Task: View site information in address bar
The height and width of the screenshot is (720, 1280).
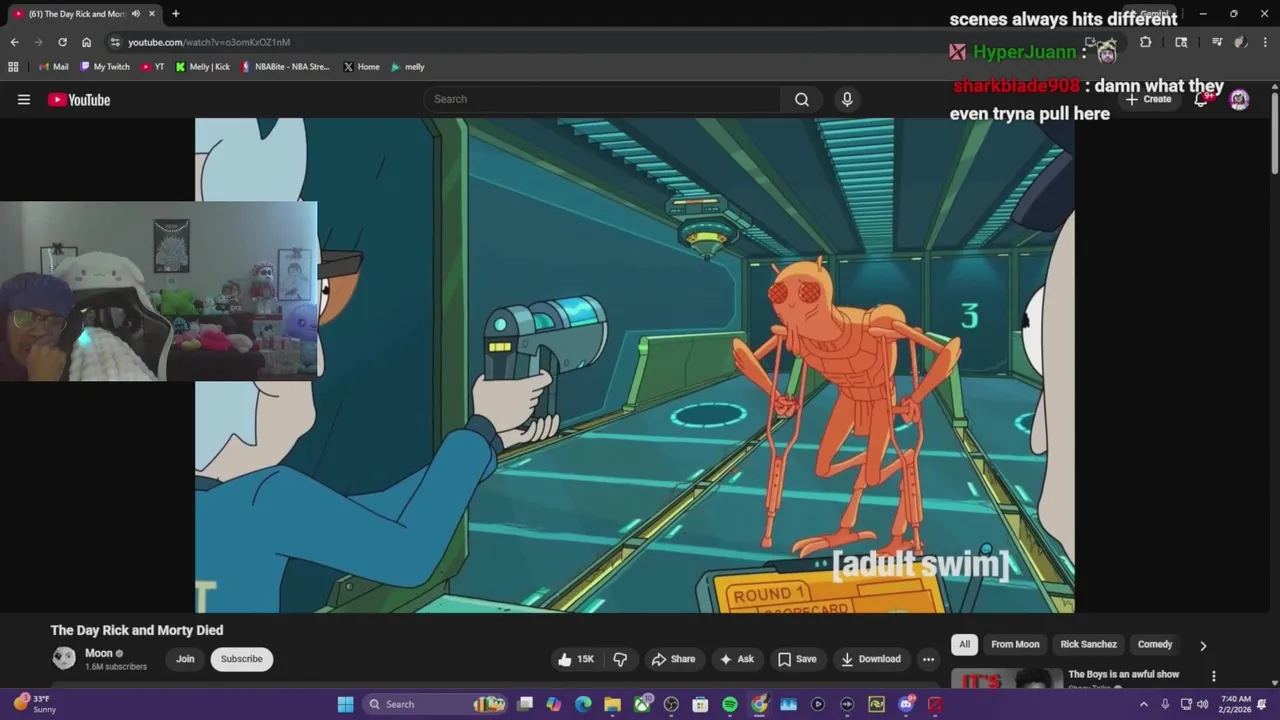Action: point(115,42)
